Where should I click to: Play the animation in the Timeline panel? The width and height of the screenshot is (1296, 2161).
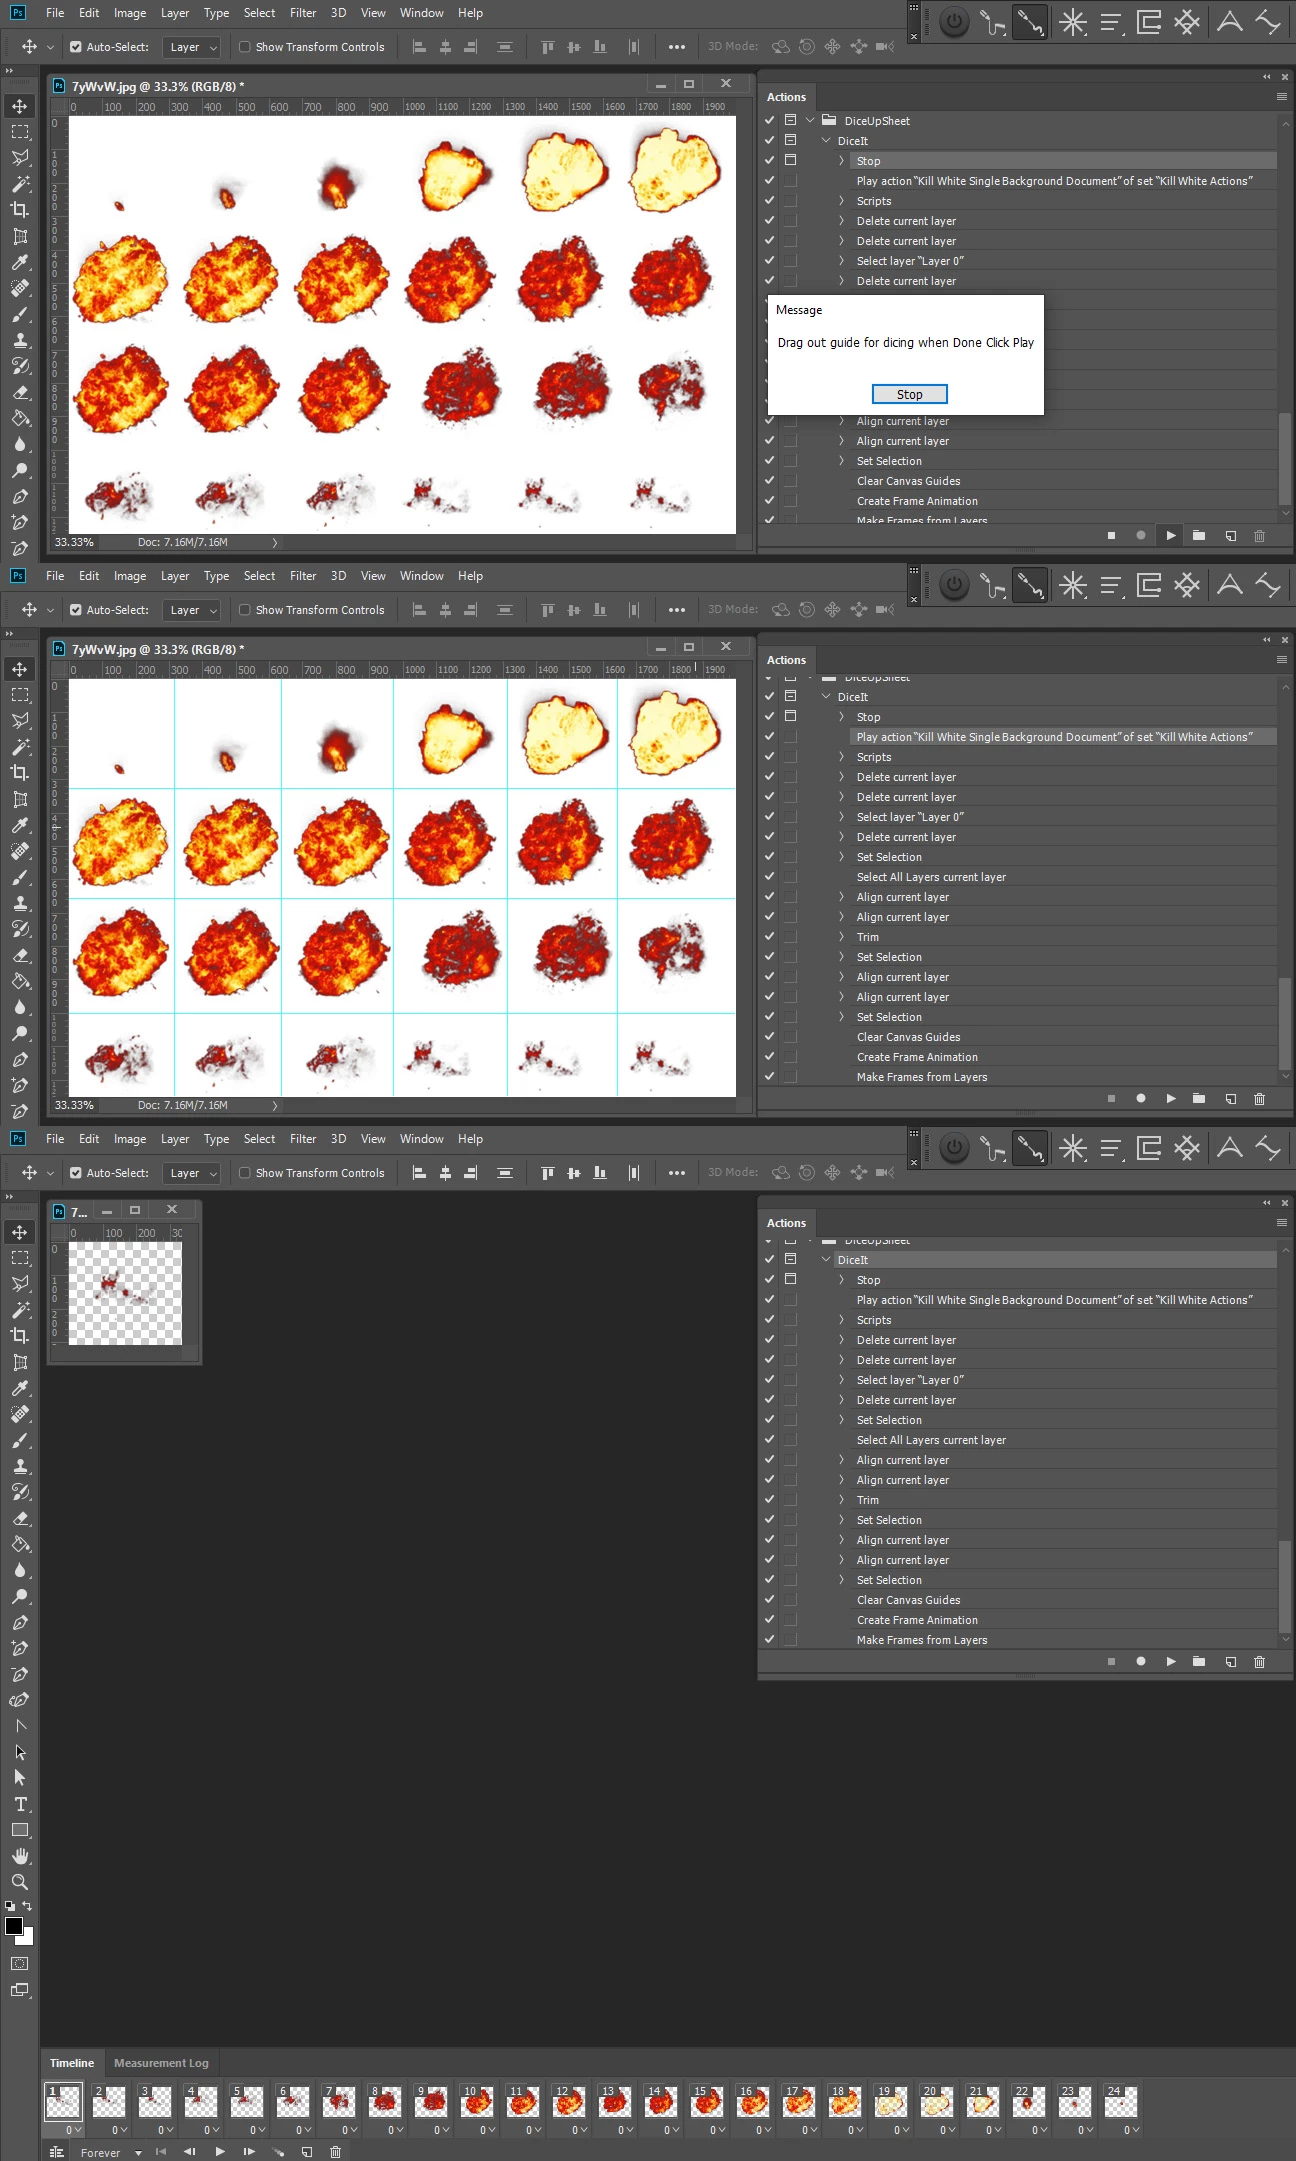pos(219,2152)
